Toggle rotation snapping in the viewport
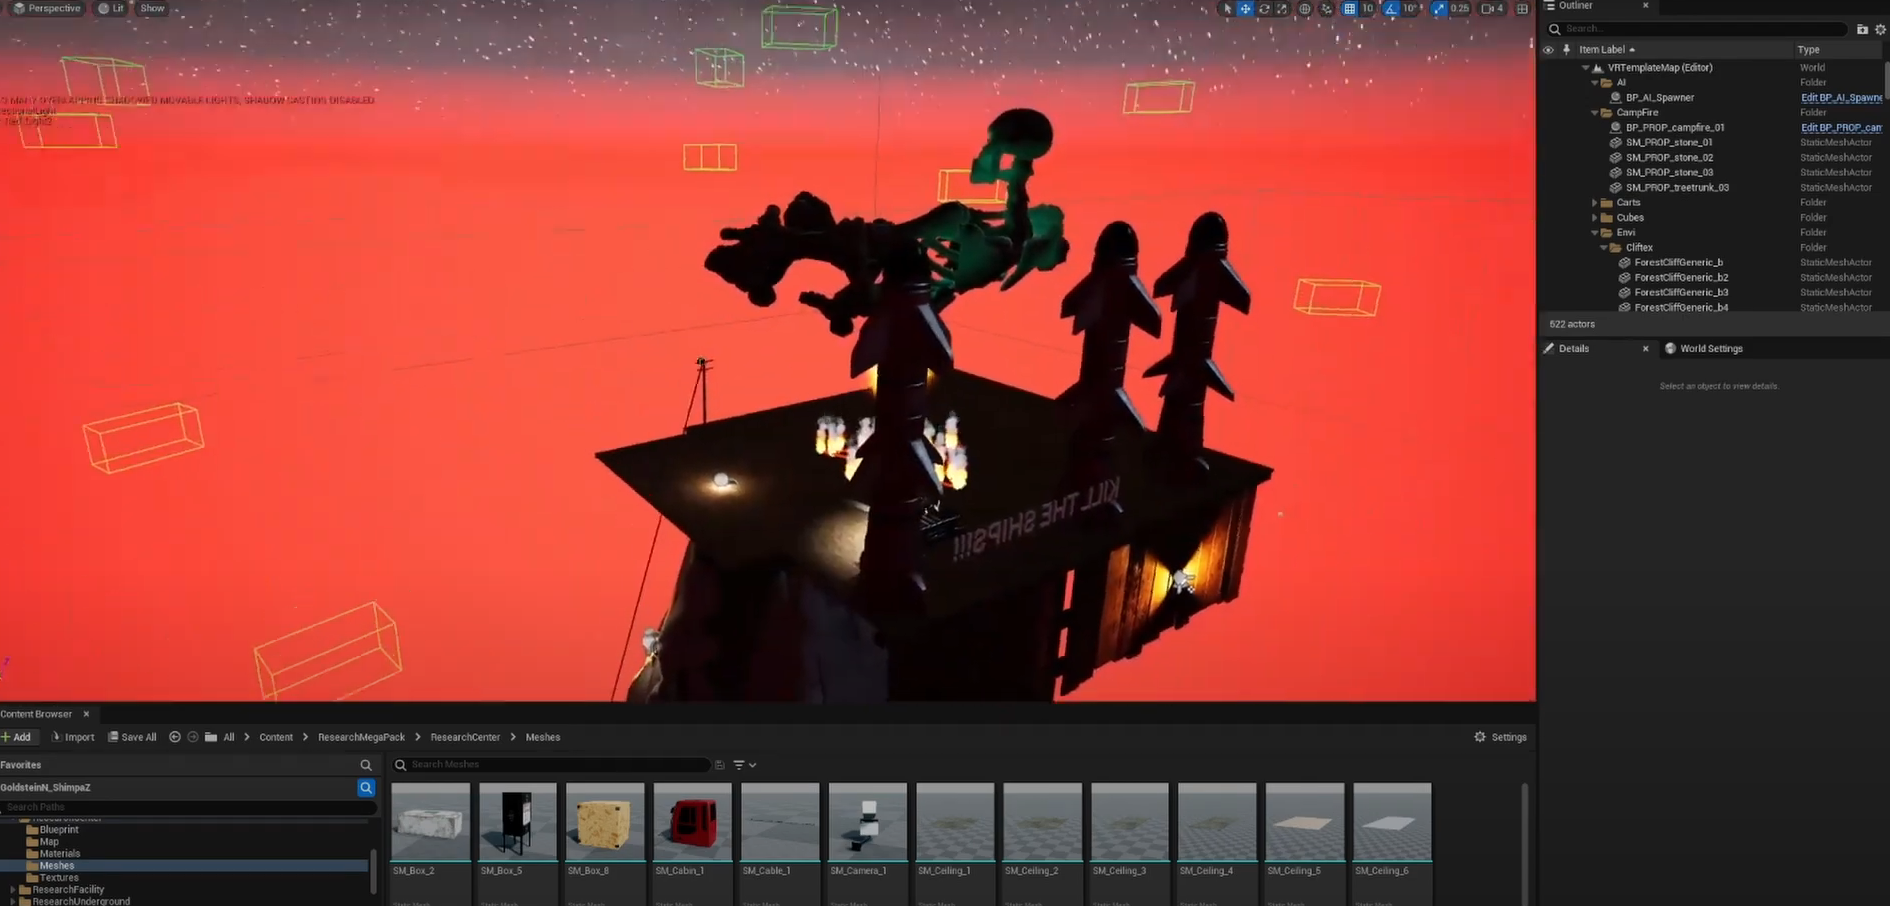1890x906 pixels. [1391, 8]
